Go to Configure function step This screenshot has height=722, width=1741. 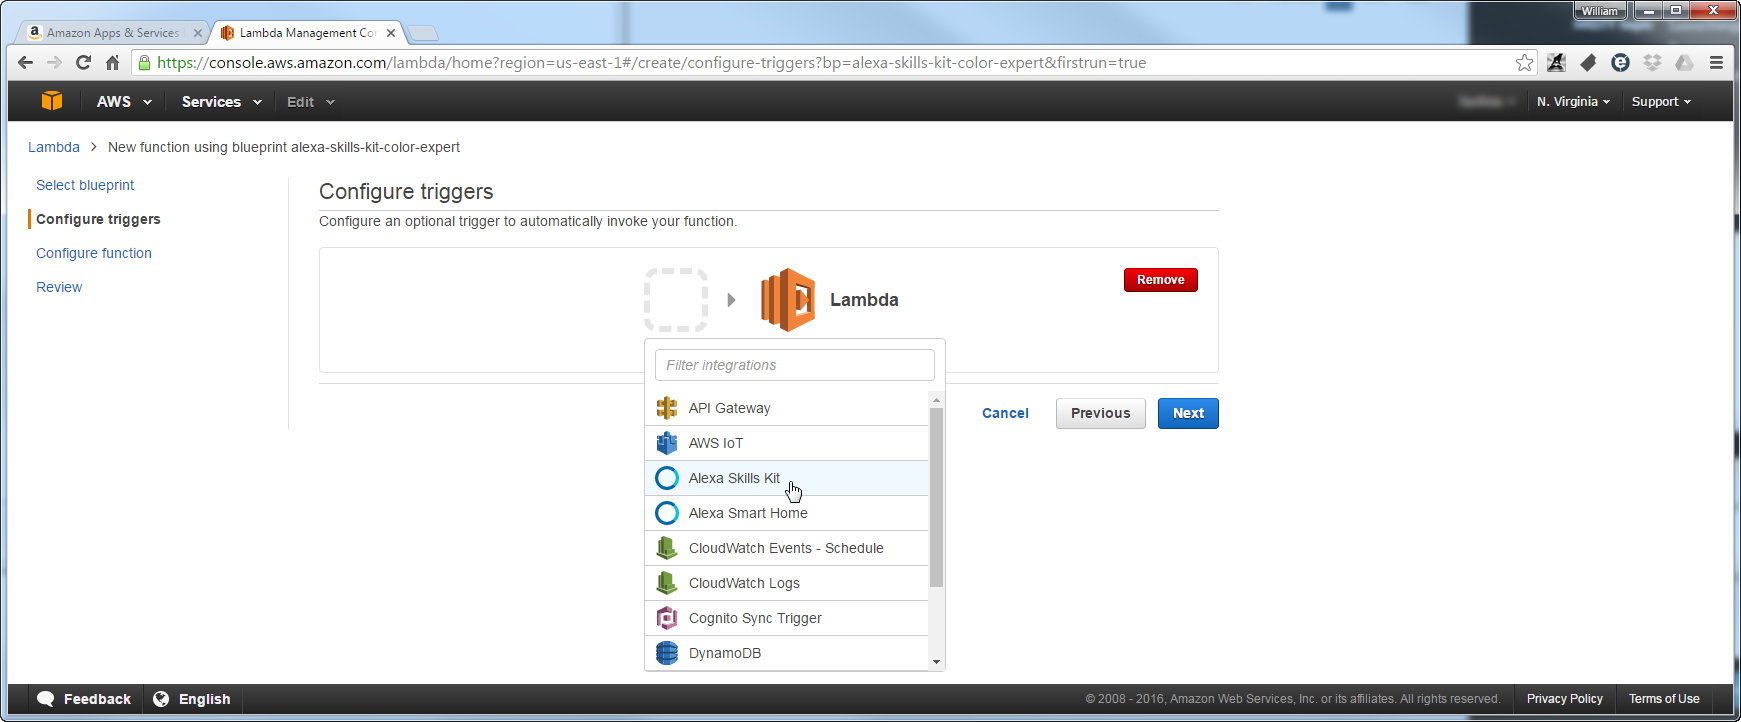[x=94, y=253]
